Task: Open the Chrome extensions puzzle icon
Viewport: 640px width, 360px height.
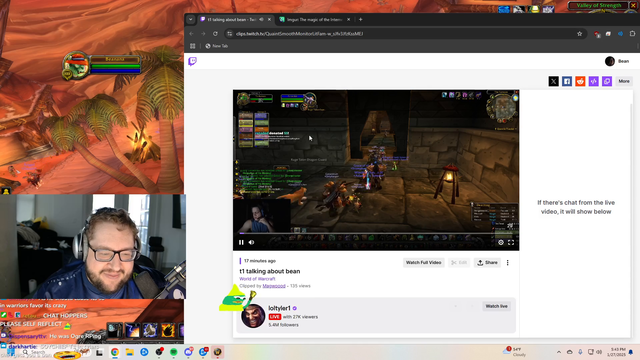Action: 632,34
